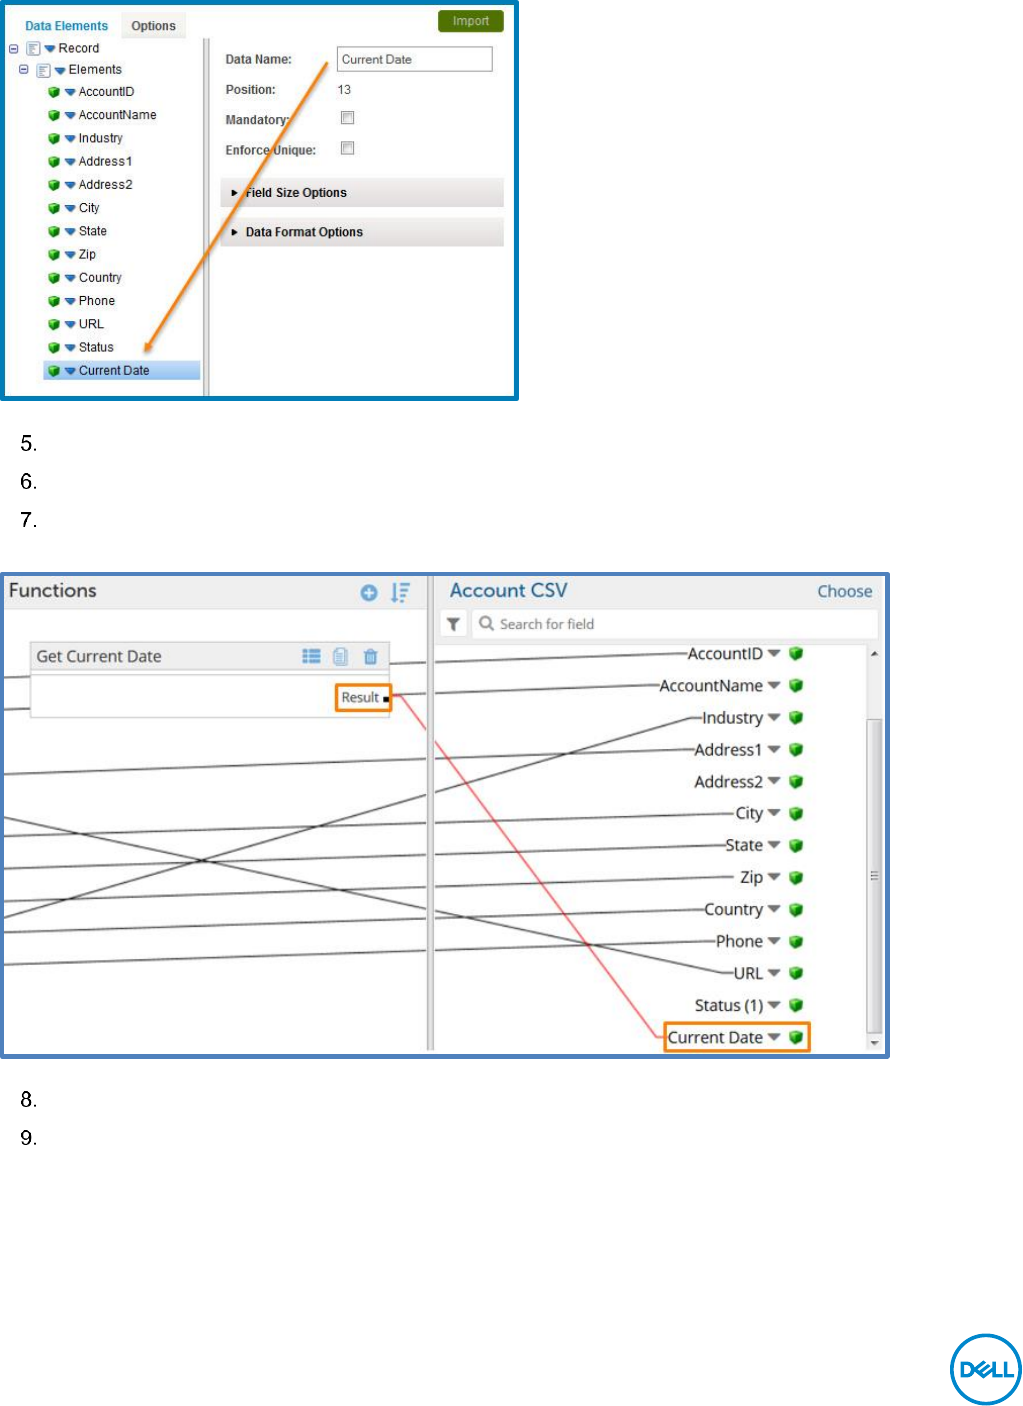
Task: Click the green shield icon beside AccountID
Action: [796, 653]
